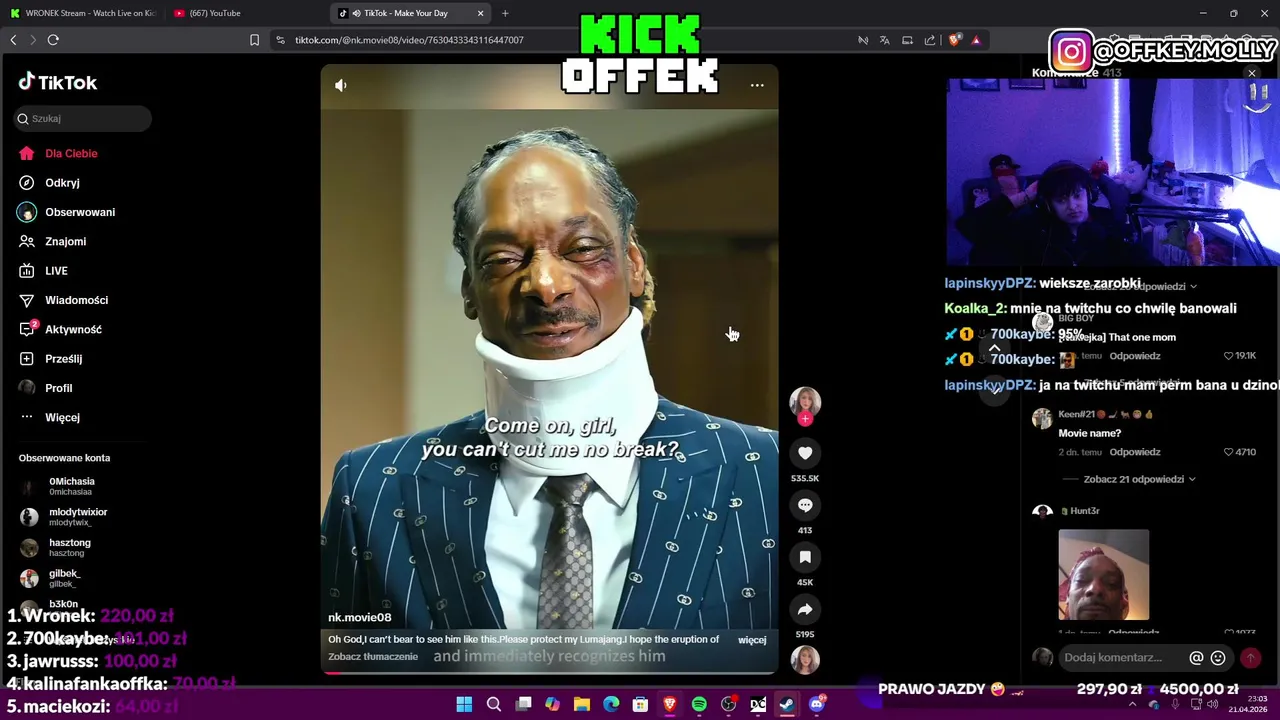Open the video comments with the bubble icon
This screenshot has width=1280, height=720.
pyautogui.click(x=805, y=505)
